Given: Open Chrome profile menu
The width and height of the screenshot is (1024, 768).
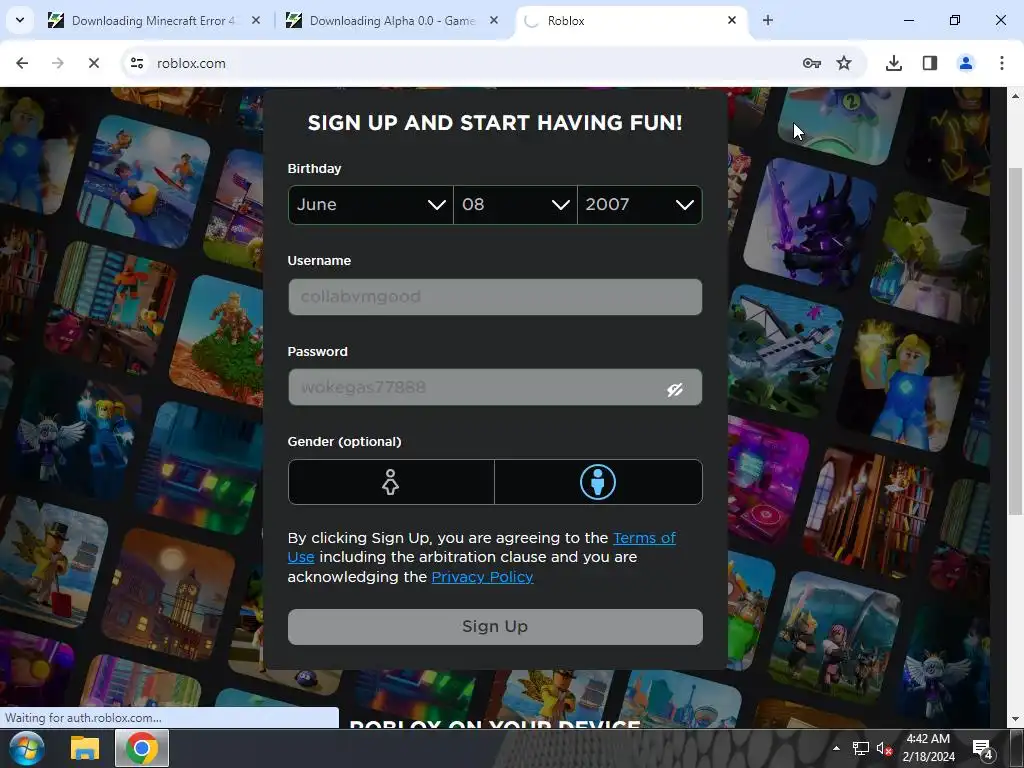Looking at the screenshot, I should point(966,63).
